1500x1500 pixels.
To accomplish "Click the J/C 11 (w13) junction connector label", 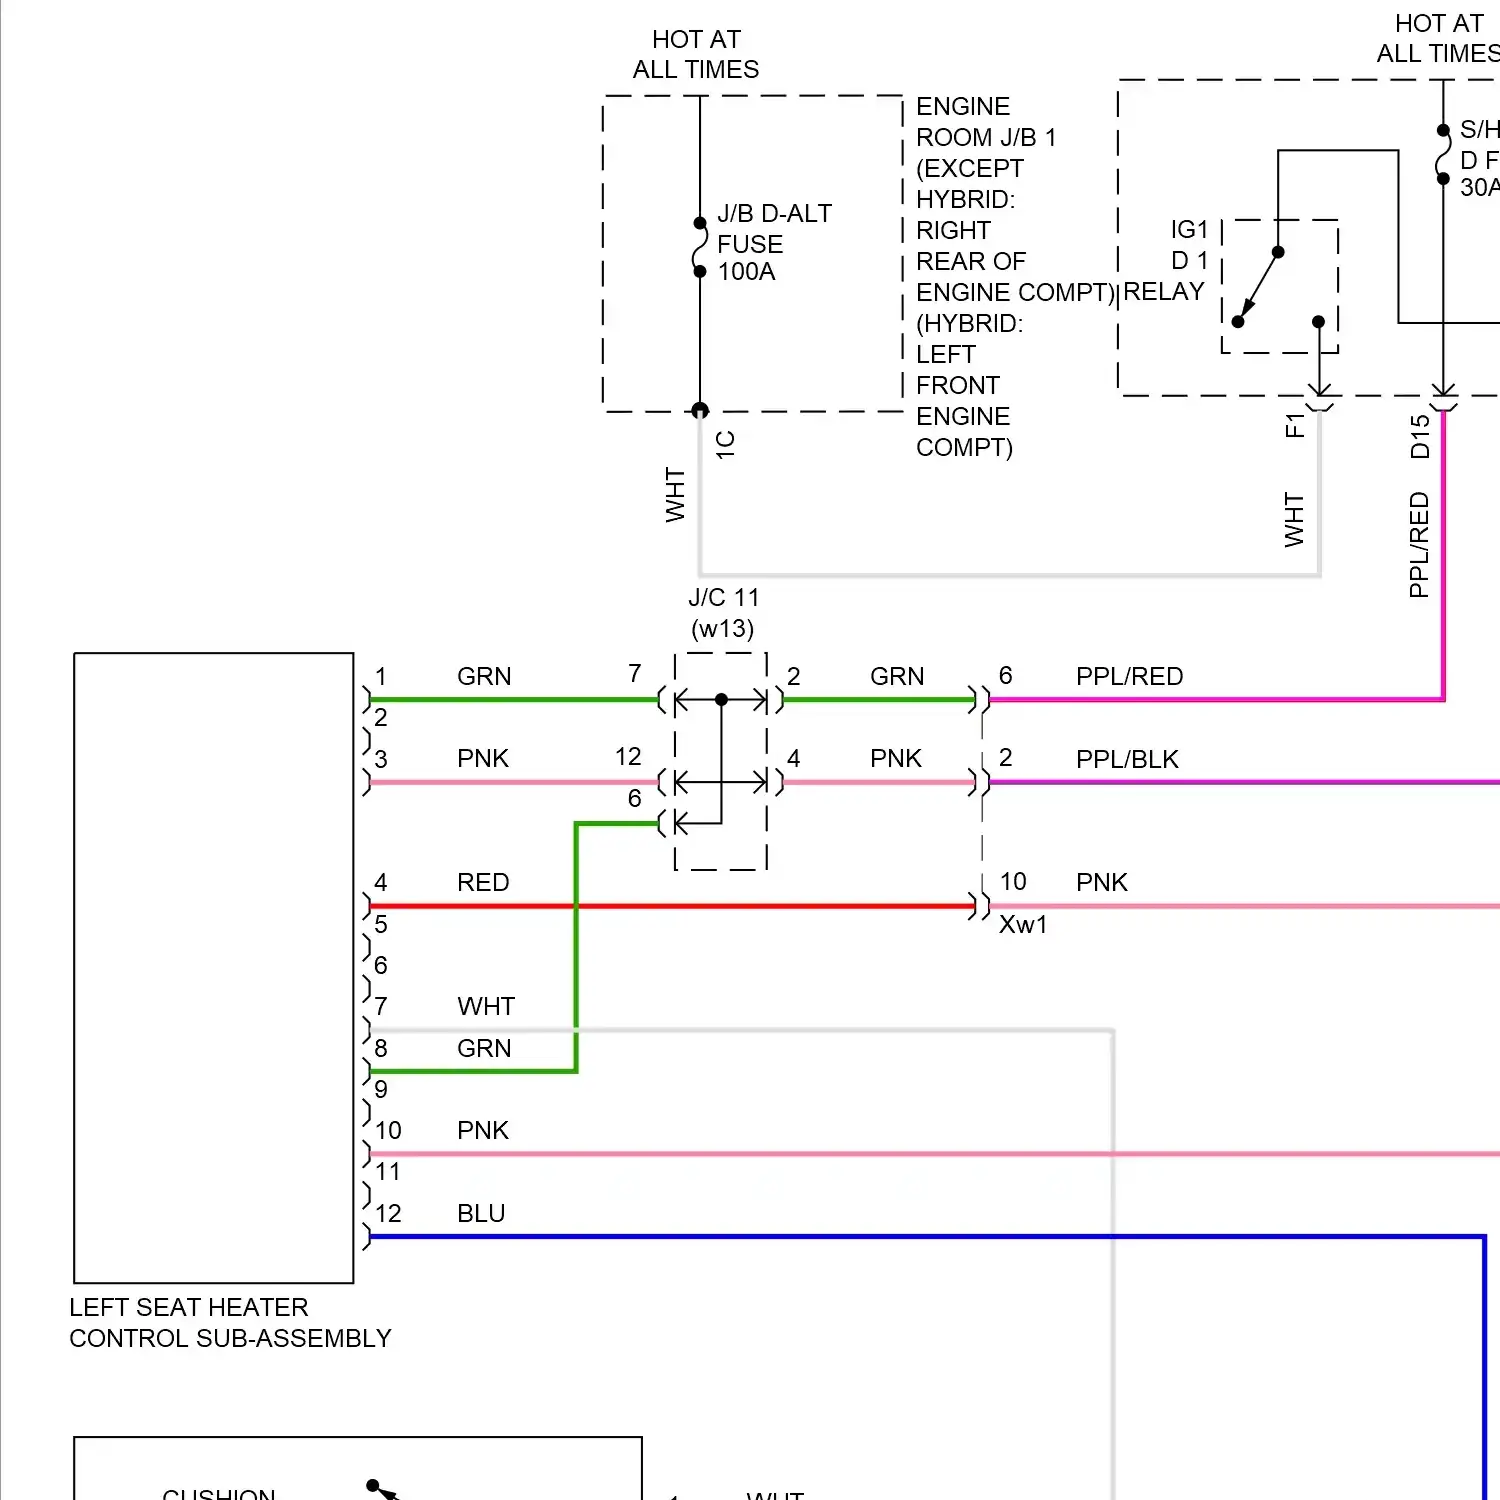I will pyautogui.click(x=723, y=612).
